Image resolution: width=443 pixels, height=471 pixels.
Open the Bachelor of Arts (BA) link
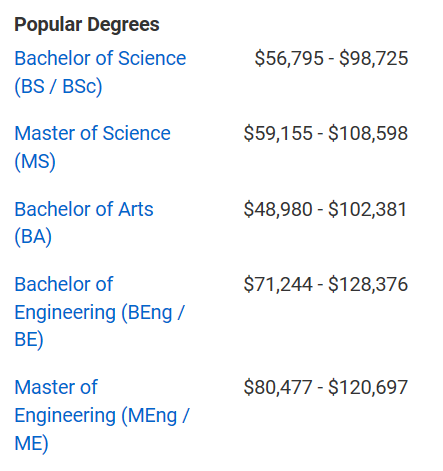click(x=84, y=223)
